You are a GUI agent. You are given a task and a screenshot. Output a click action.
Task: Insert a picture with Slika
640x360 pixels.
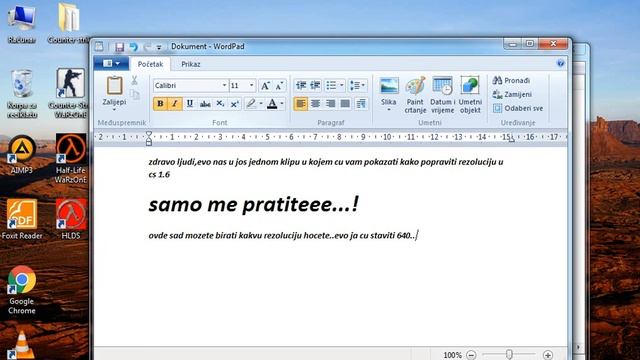pyautogui.click(x=389, y=94)
